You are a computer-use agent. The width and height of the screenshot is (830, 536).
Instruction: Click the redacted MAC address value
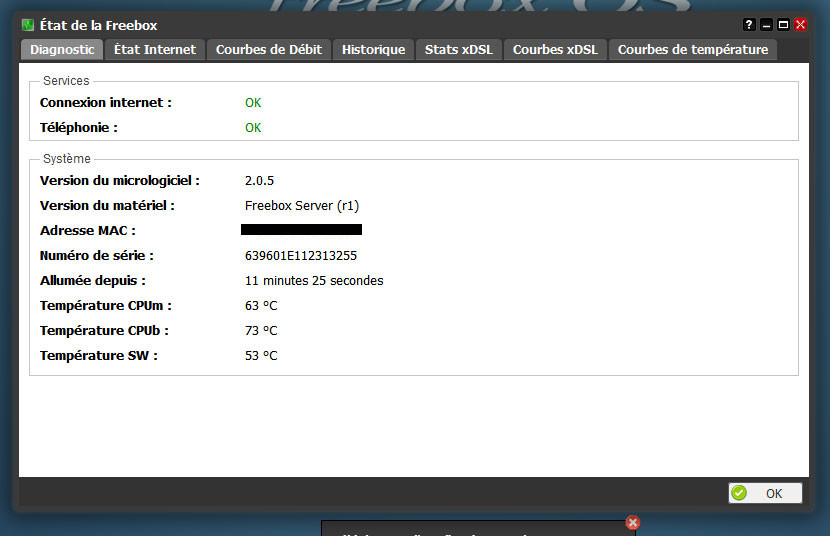(x=301, y=230)
